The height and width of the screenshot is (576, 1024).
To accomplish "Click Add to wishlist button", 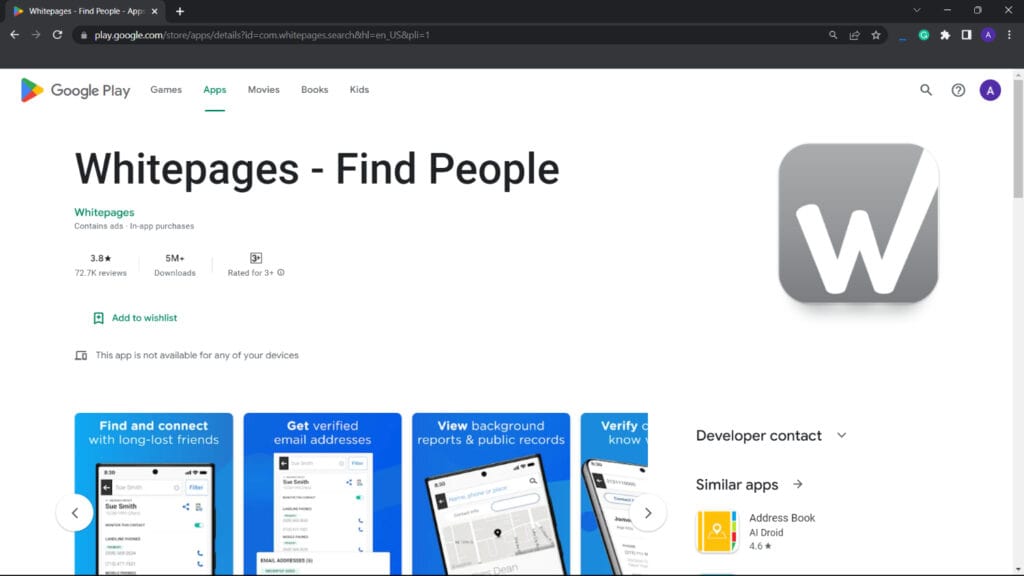I will (x=135, y=318).
